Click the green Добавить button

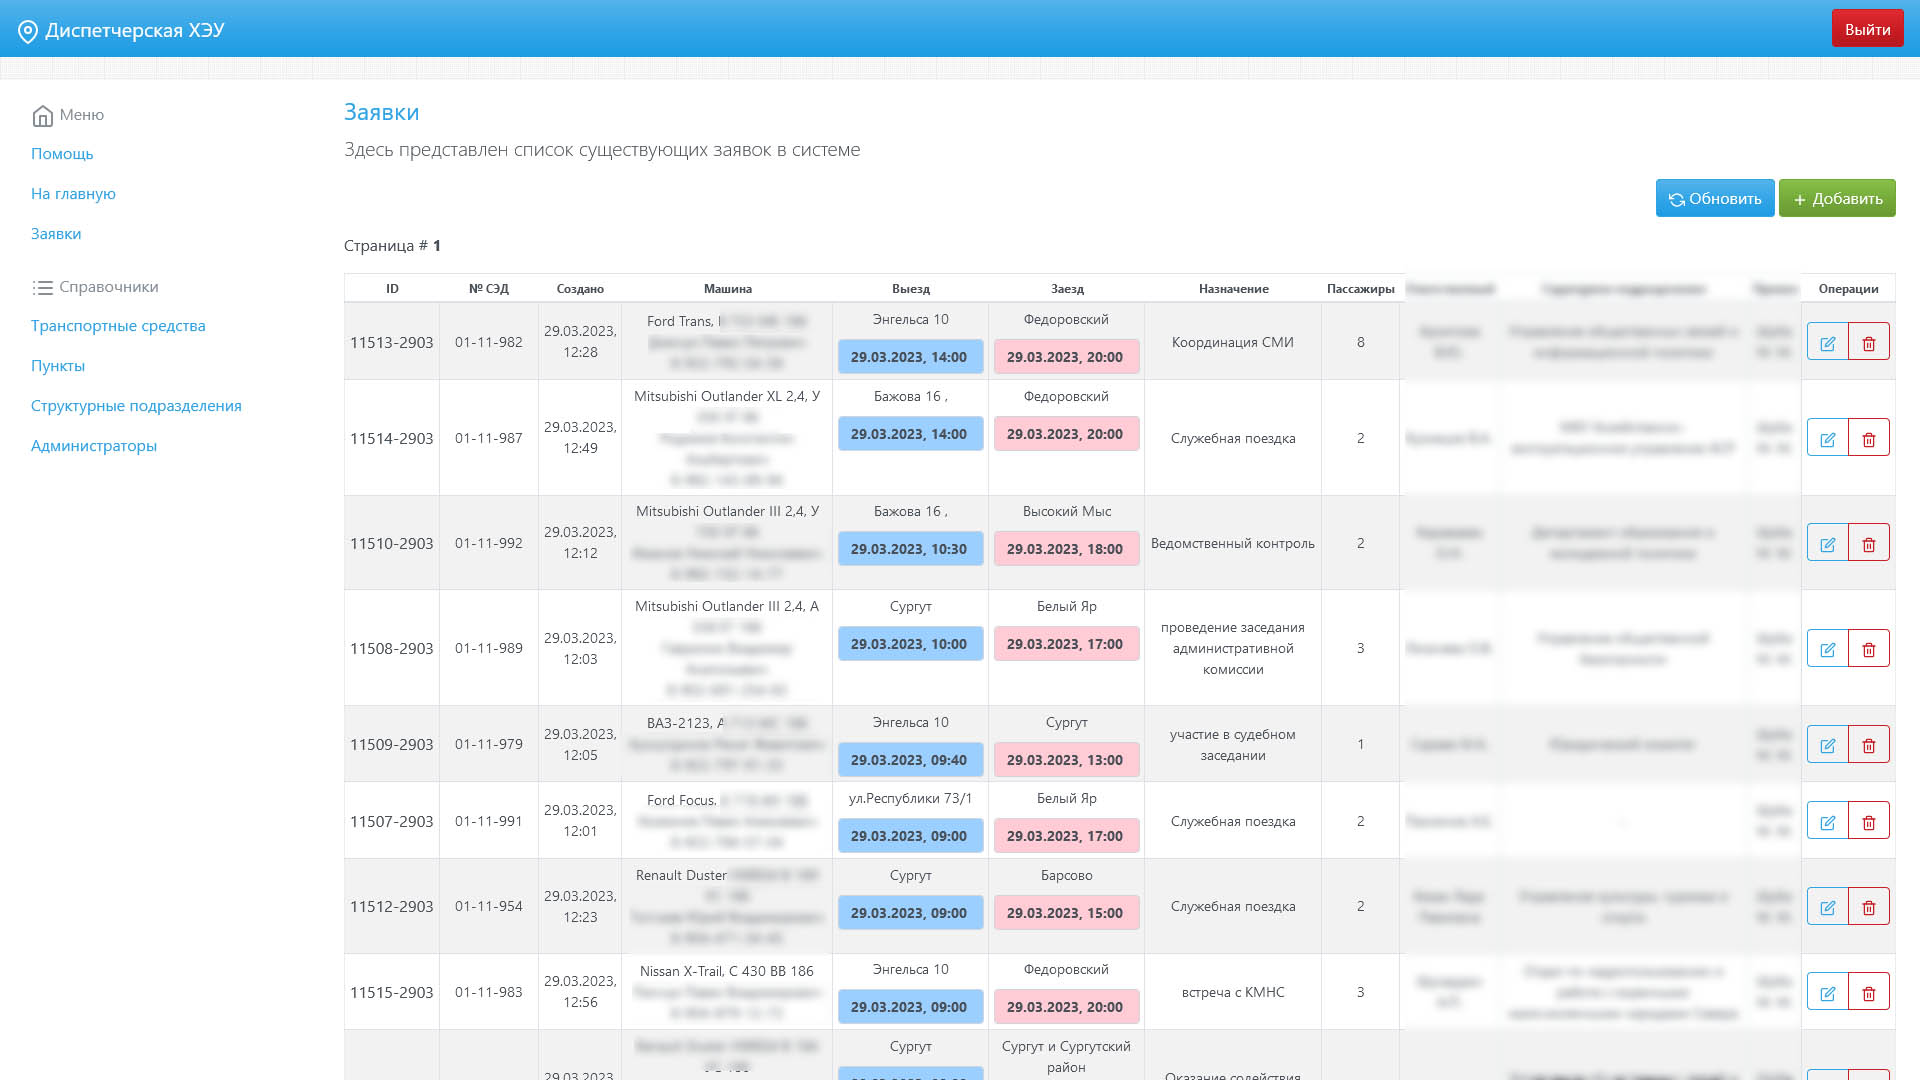click(1836, 198)
